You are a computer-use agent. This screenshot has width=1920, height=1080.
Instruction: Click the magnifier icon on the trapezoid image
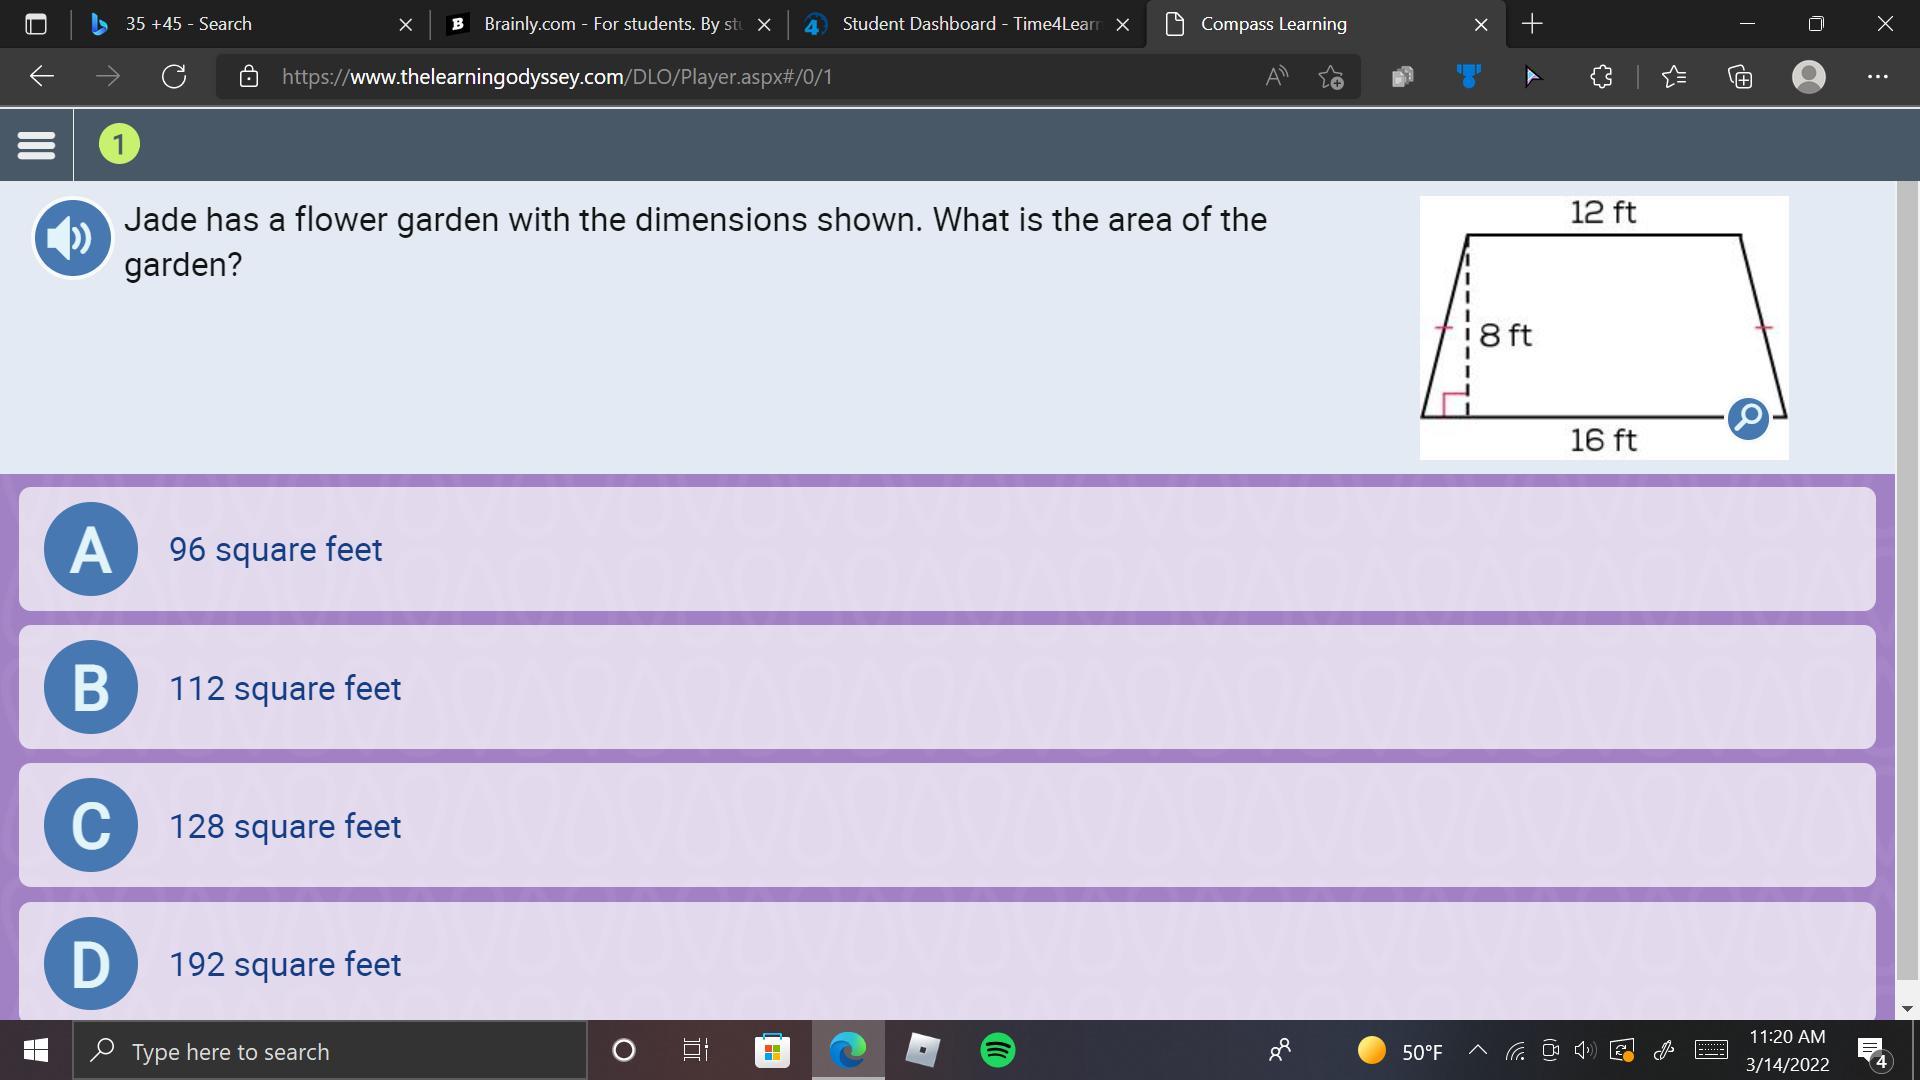pos(1748,418)
